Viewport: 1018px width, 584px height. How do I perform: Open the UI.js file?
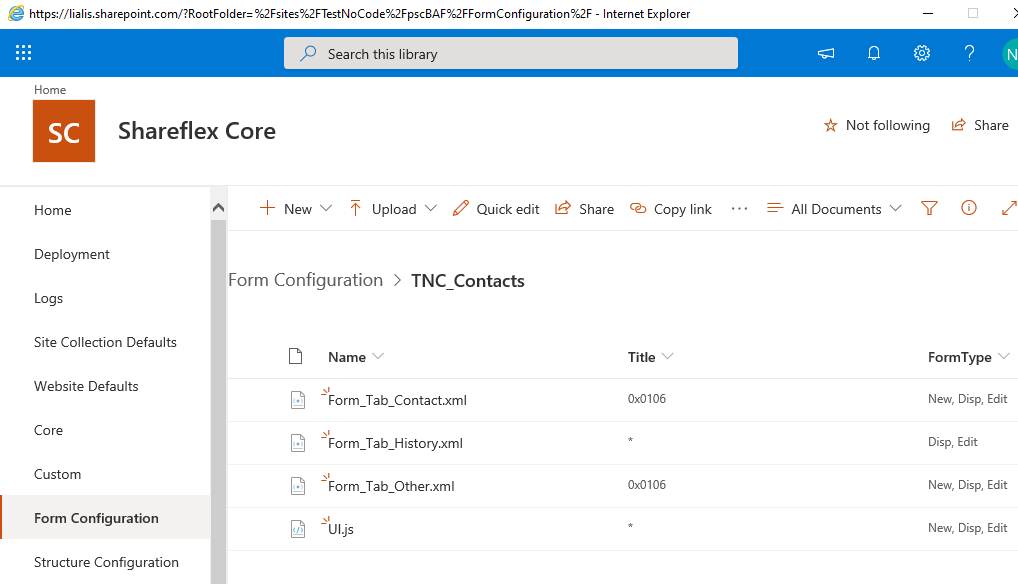[x=341, y=529]
